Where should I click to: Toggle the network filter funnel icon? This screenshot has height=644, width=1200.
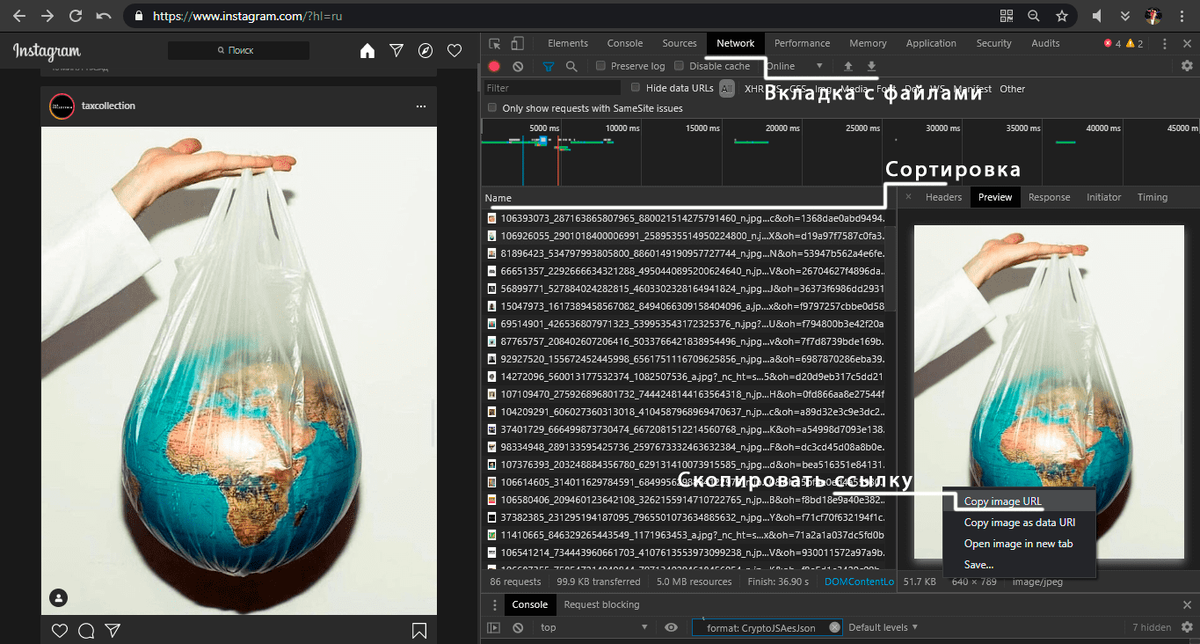(548, 66)
